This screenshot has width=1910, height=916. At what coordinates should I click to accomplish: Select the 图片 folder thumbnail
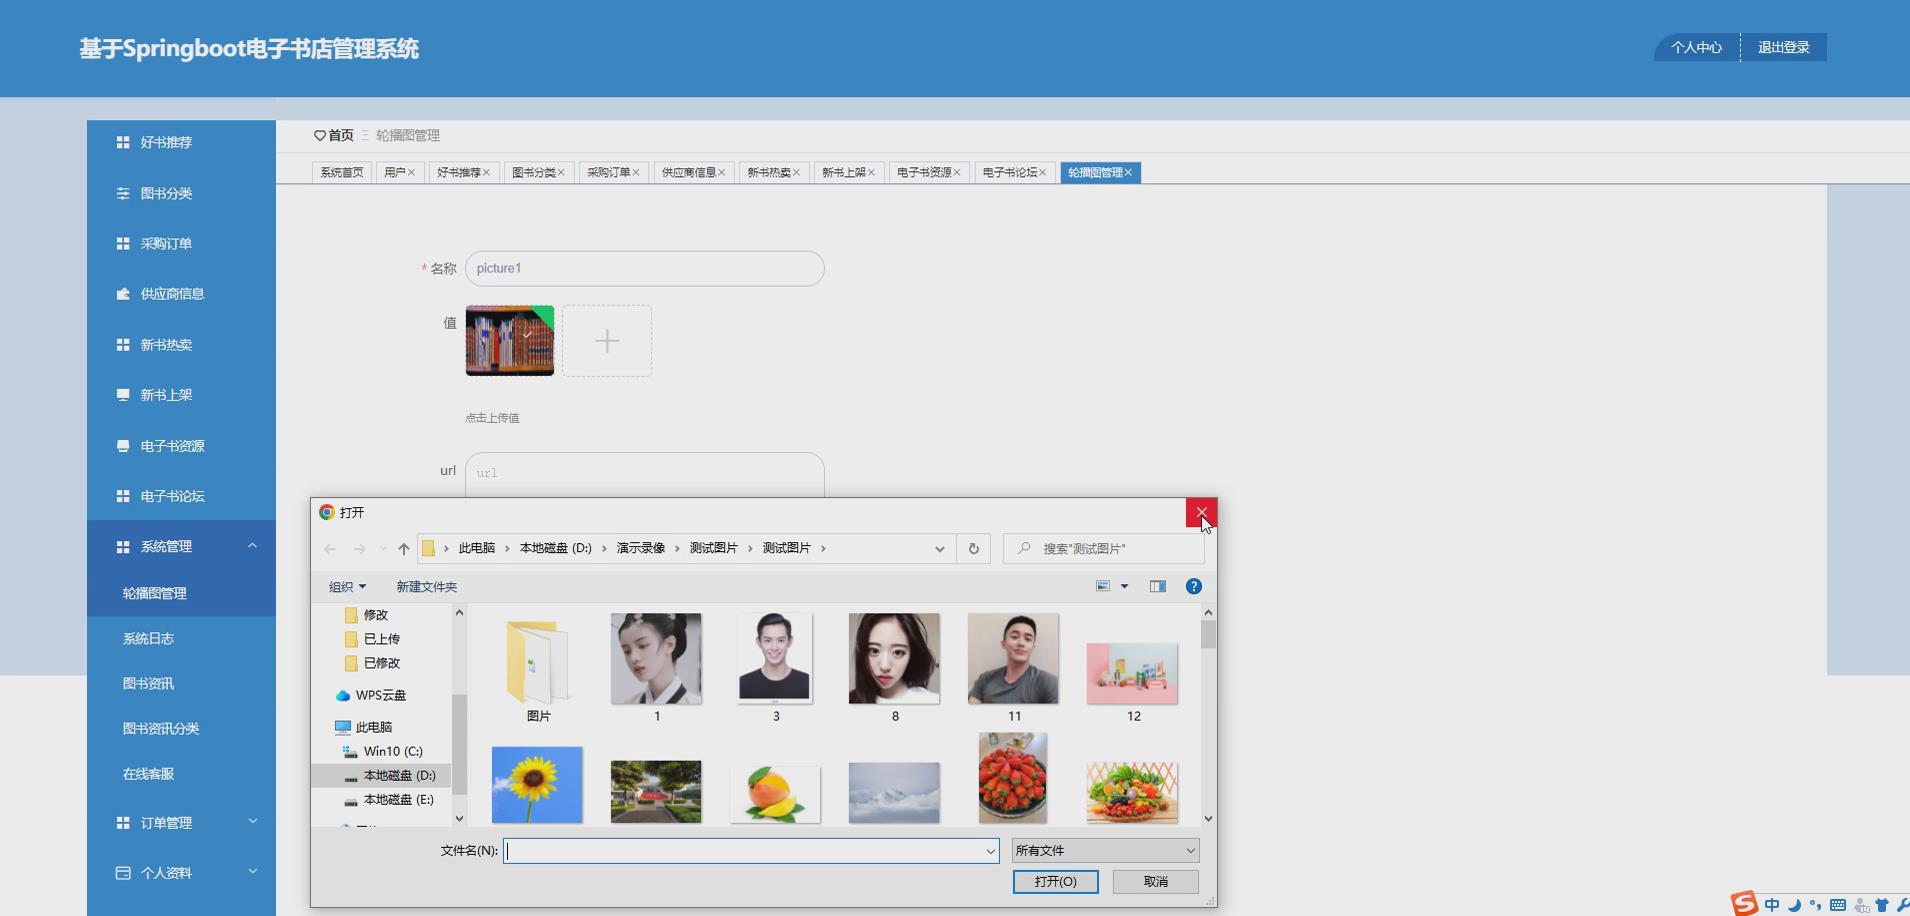tap(538, 668)
